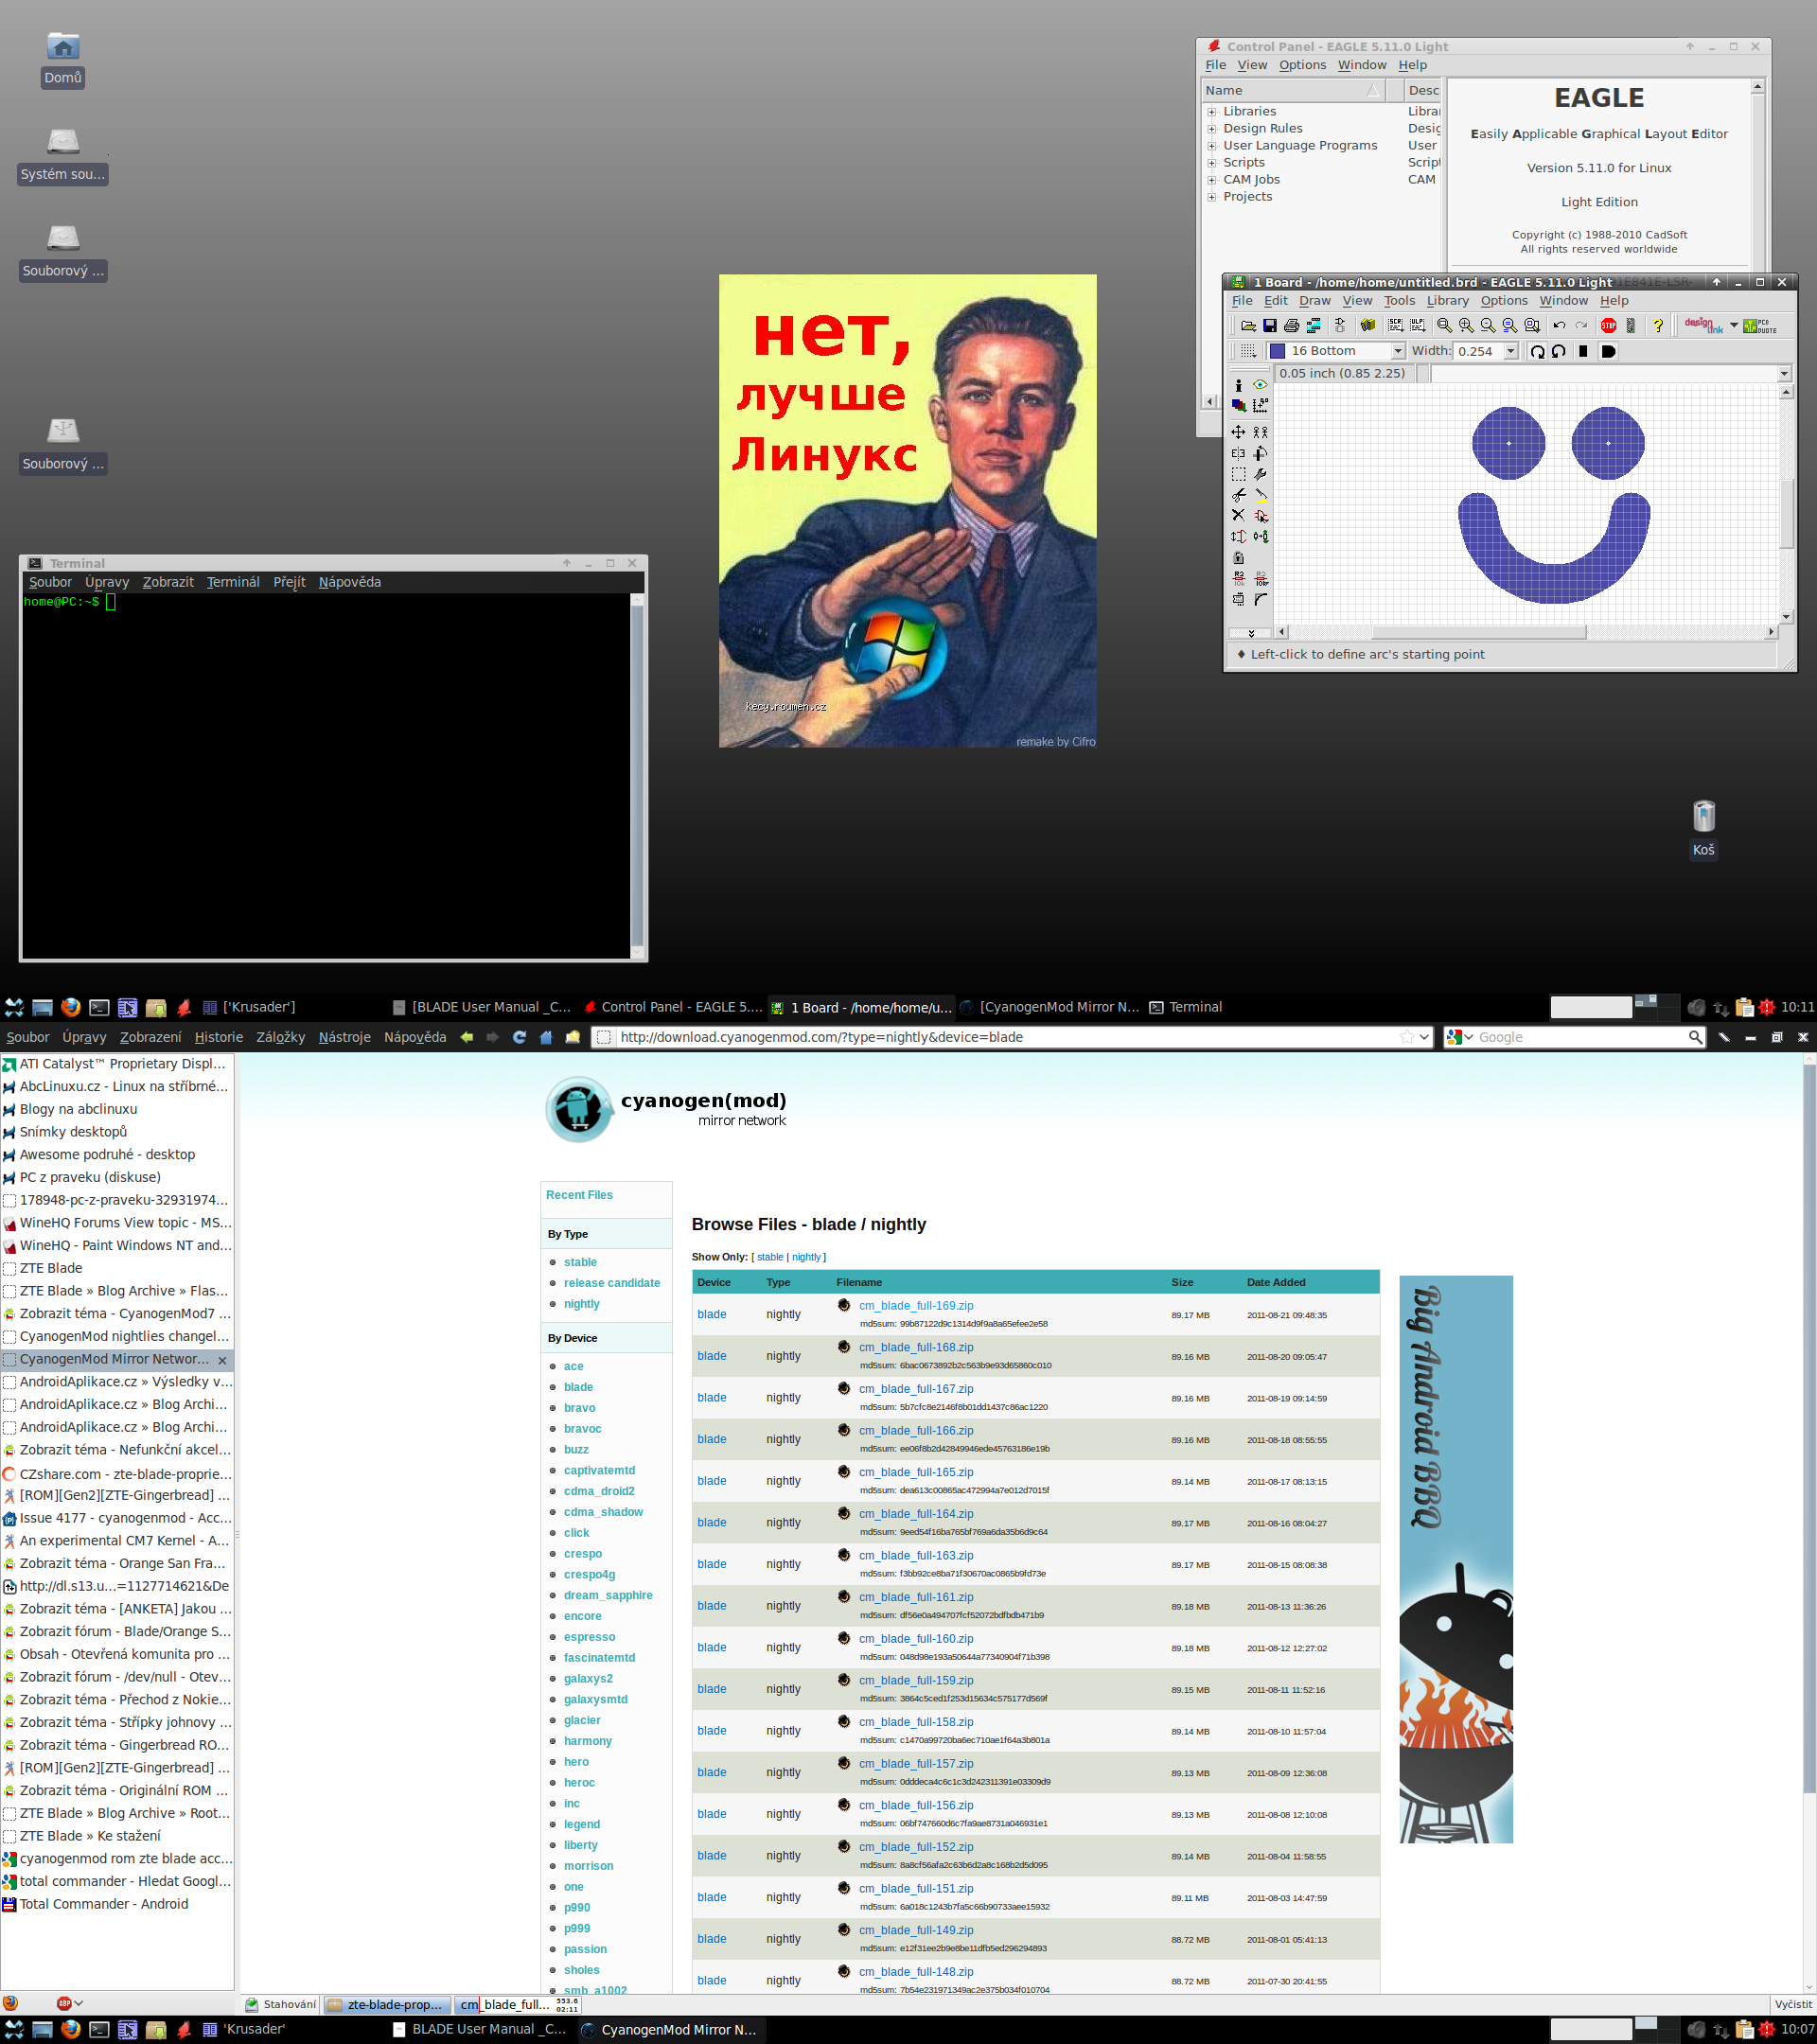This screenshot has height=2044, width=1817.
Task: Click the PCB Quote icon
Action: click(x=1760, y=326)
